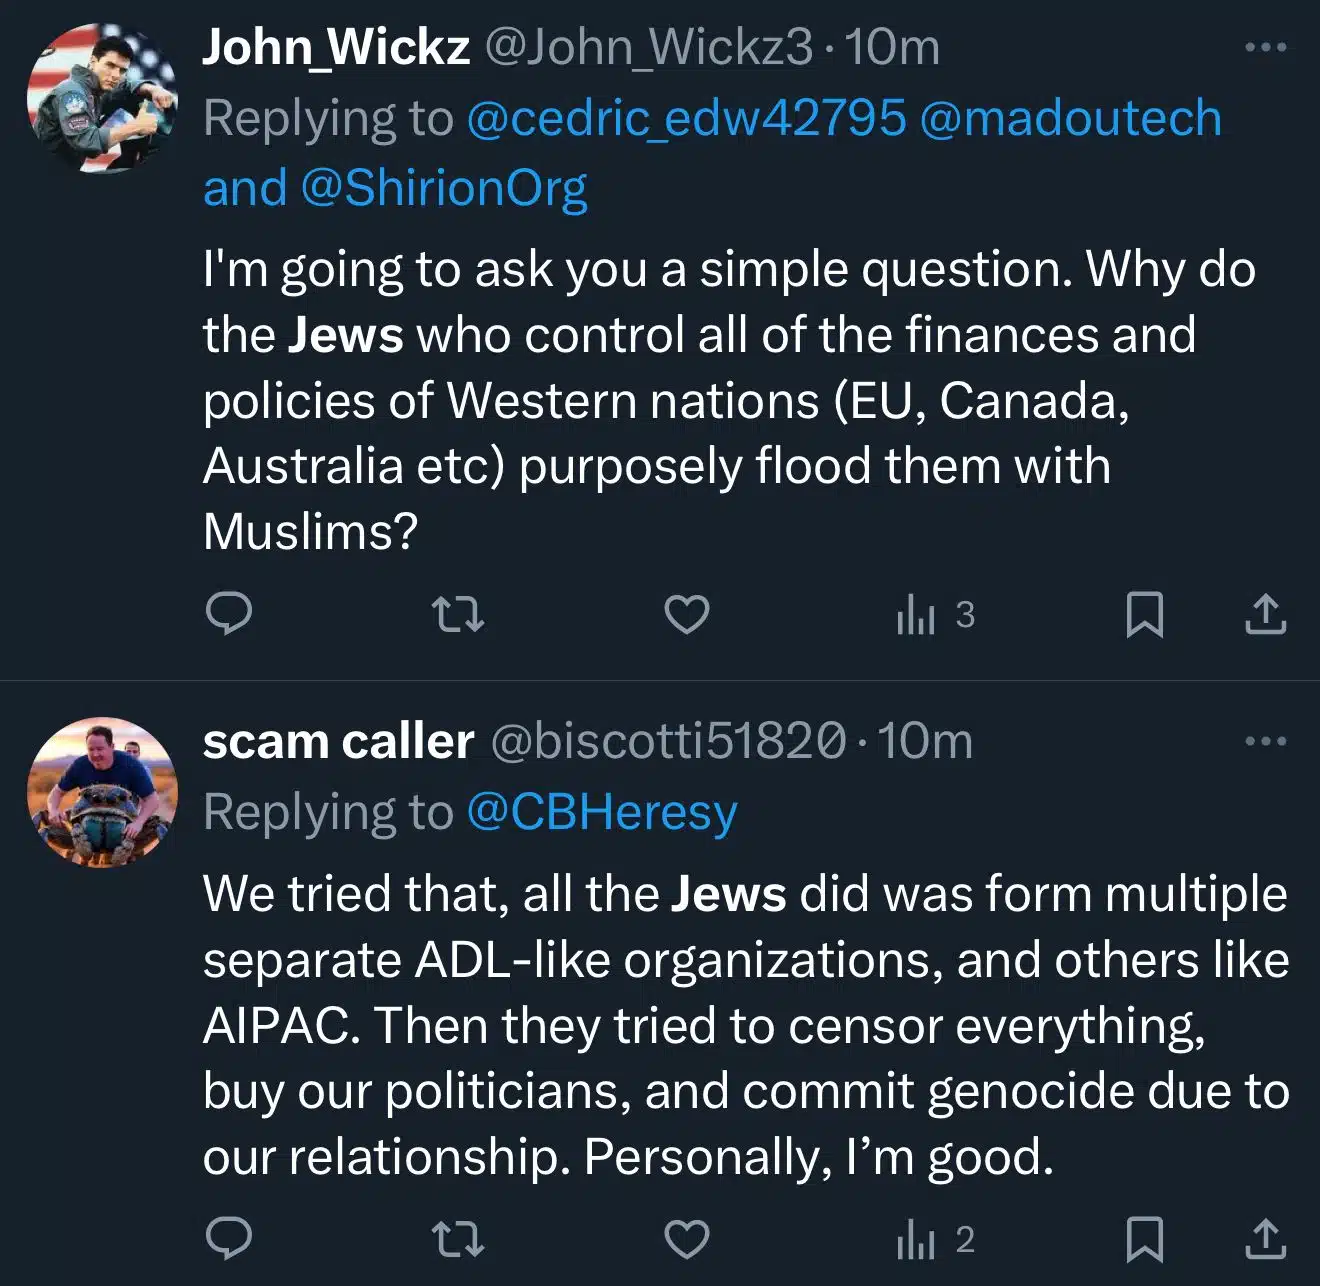Bookmark scam caller's tweet
Viewport: 1320px width, 1286px height.
click(x=1144, y=1239)
